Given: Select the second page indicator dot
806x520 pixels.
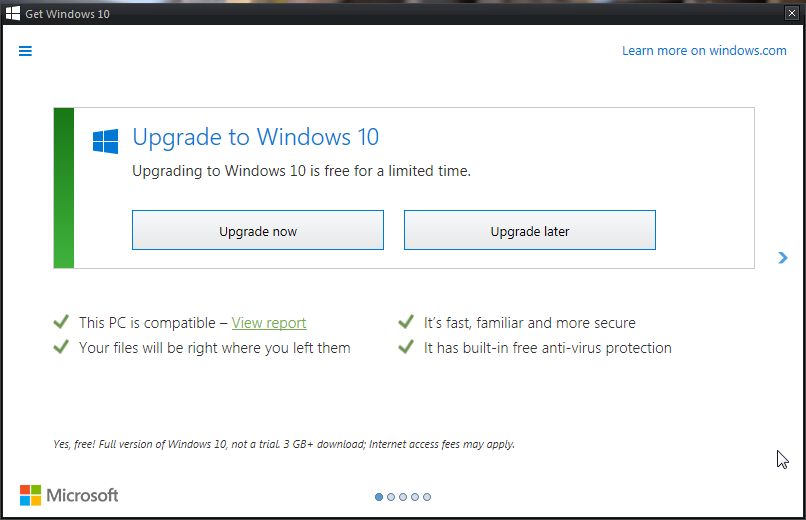Looking at the screenshot, I should 391,497.
